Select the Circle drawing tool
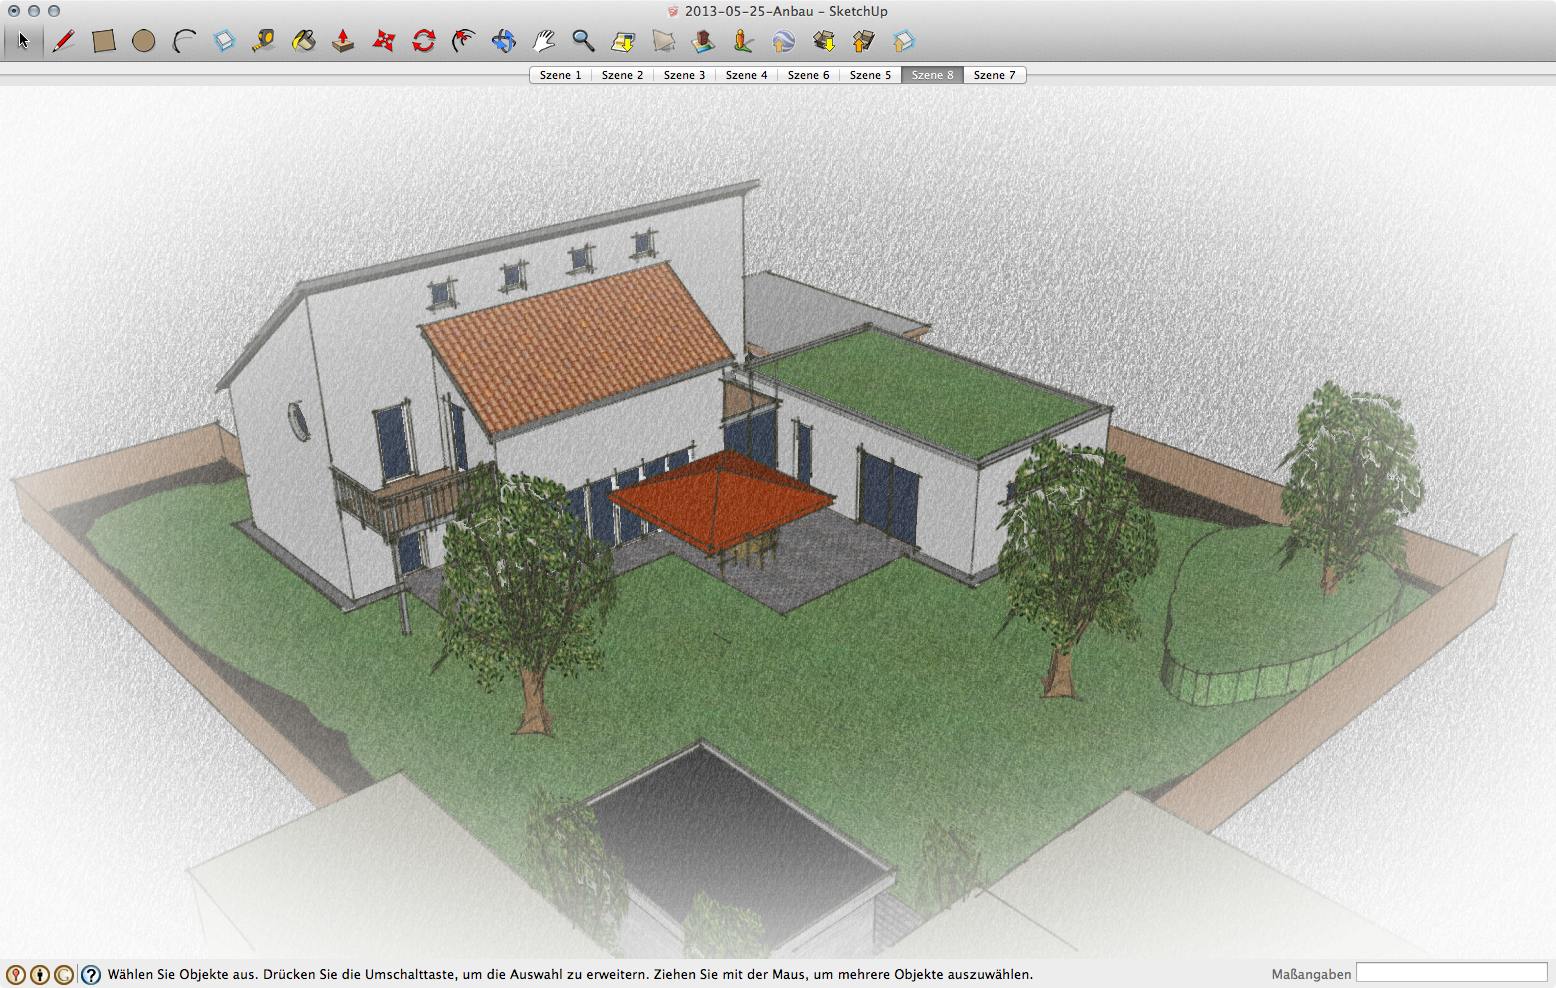 pos(144,41)
